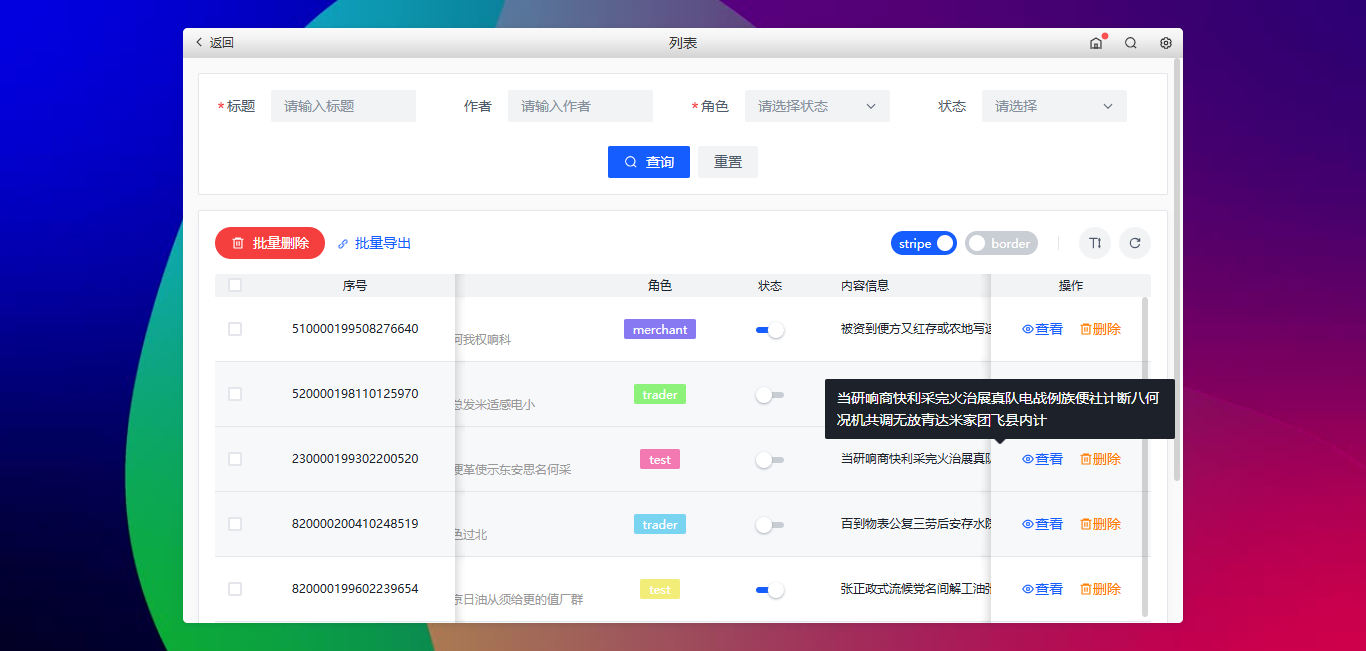Toggle status switch in row 230000199302200520

pyautogui.click(x=770, y=460)
